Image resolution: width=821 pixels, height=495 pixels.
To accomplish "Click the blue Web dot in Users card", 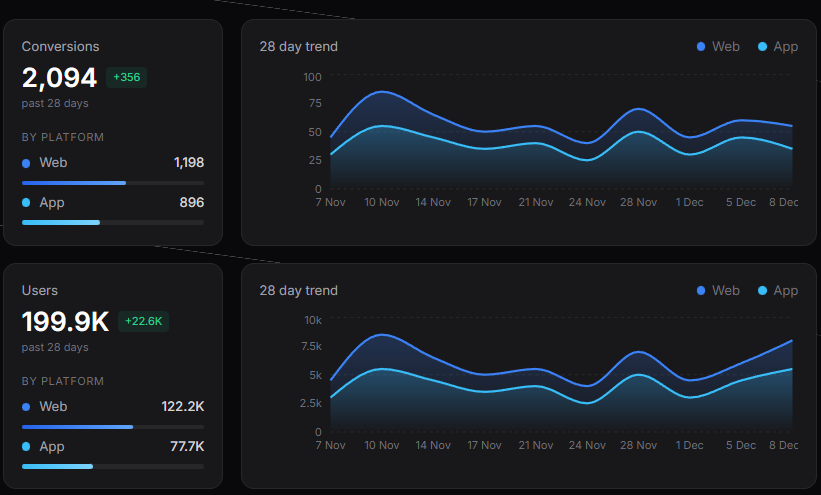I will pos(26,407).
